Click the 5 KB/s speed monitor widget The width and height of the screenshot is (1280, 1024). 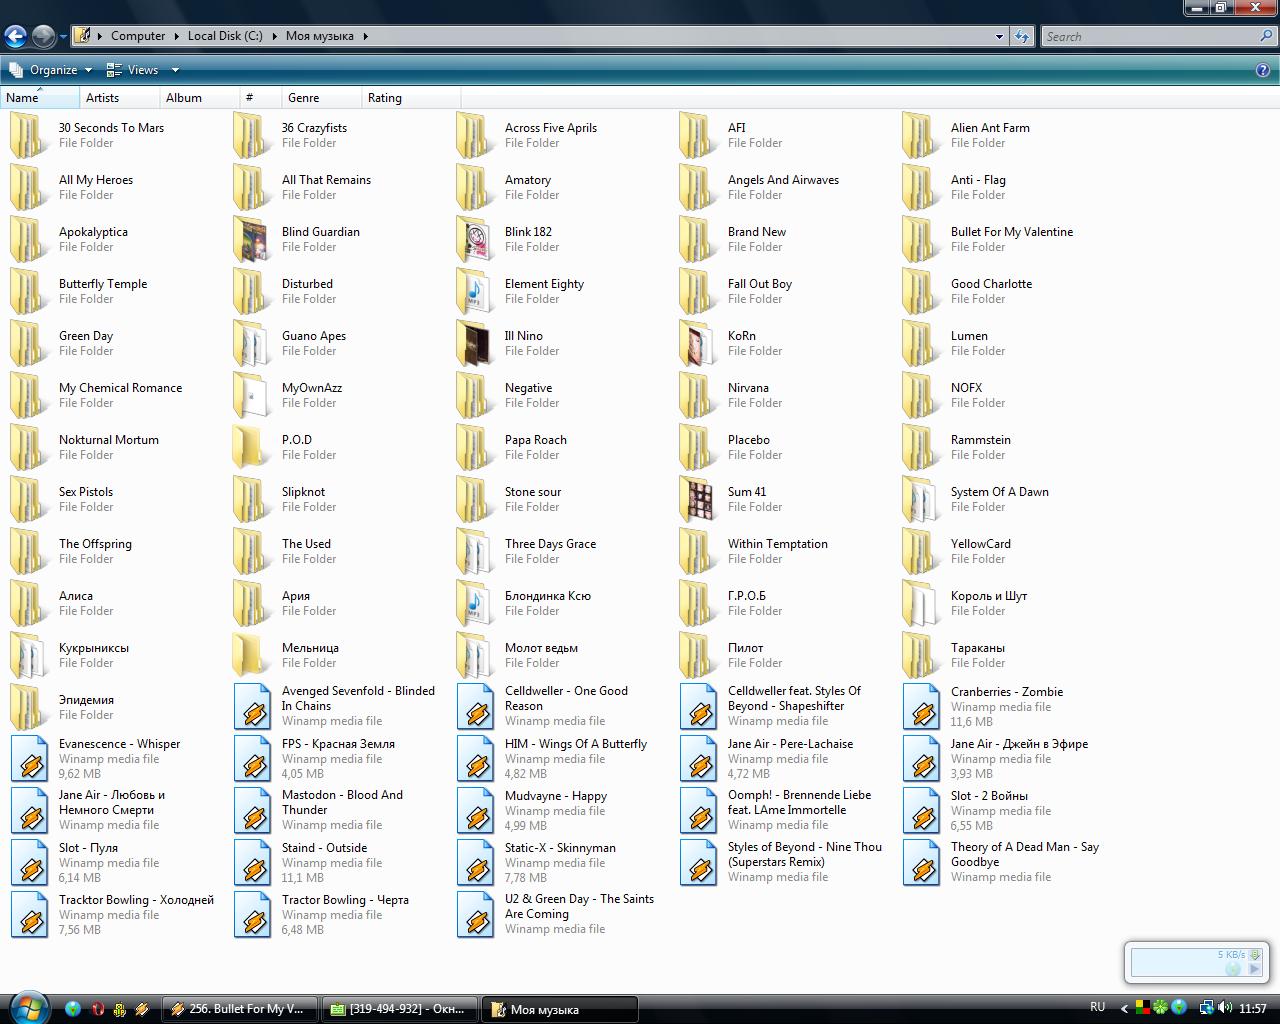click(1197, 962)
